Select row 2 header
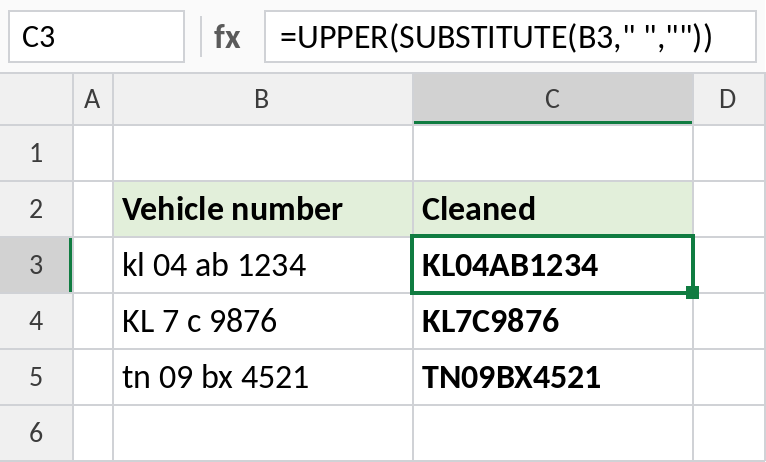The image size is (766, 462). pos(36,209)
